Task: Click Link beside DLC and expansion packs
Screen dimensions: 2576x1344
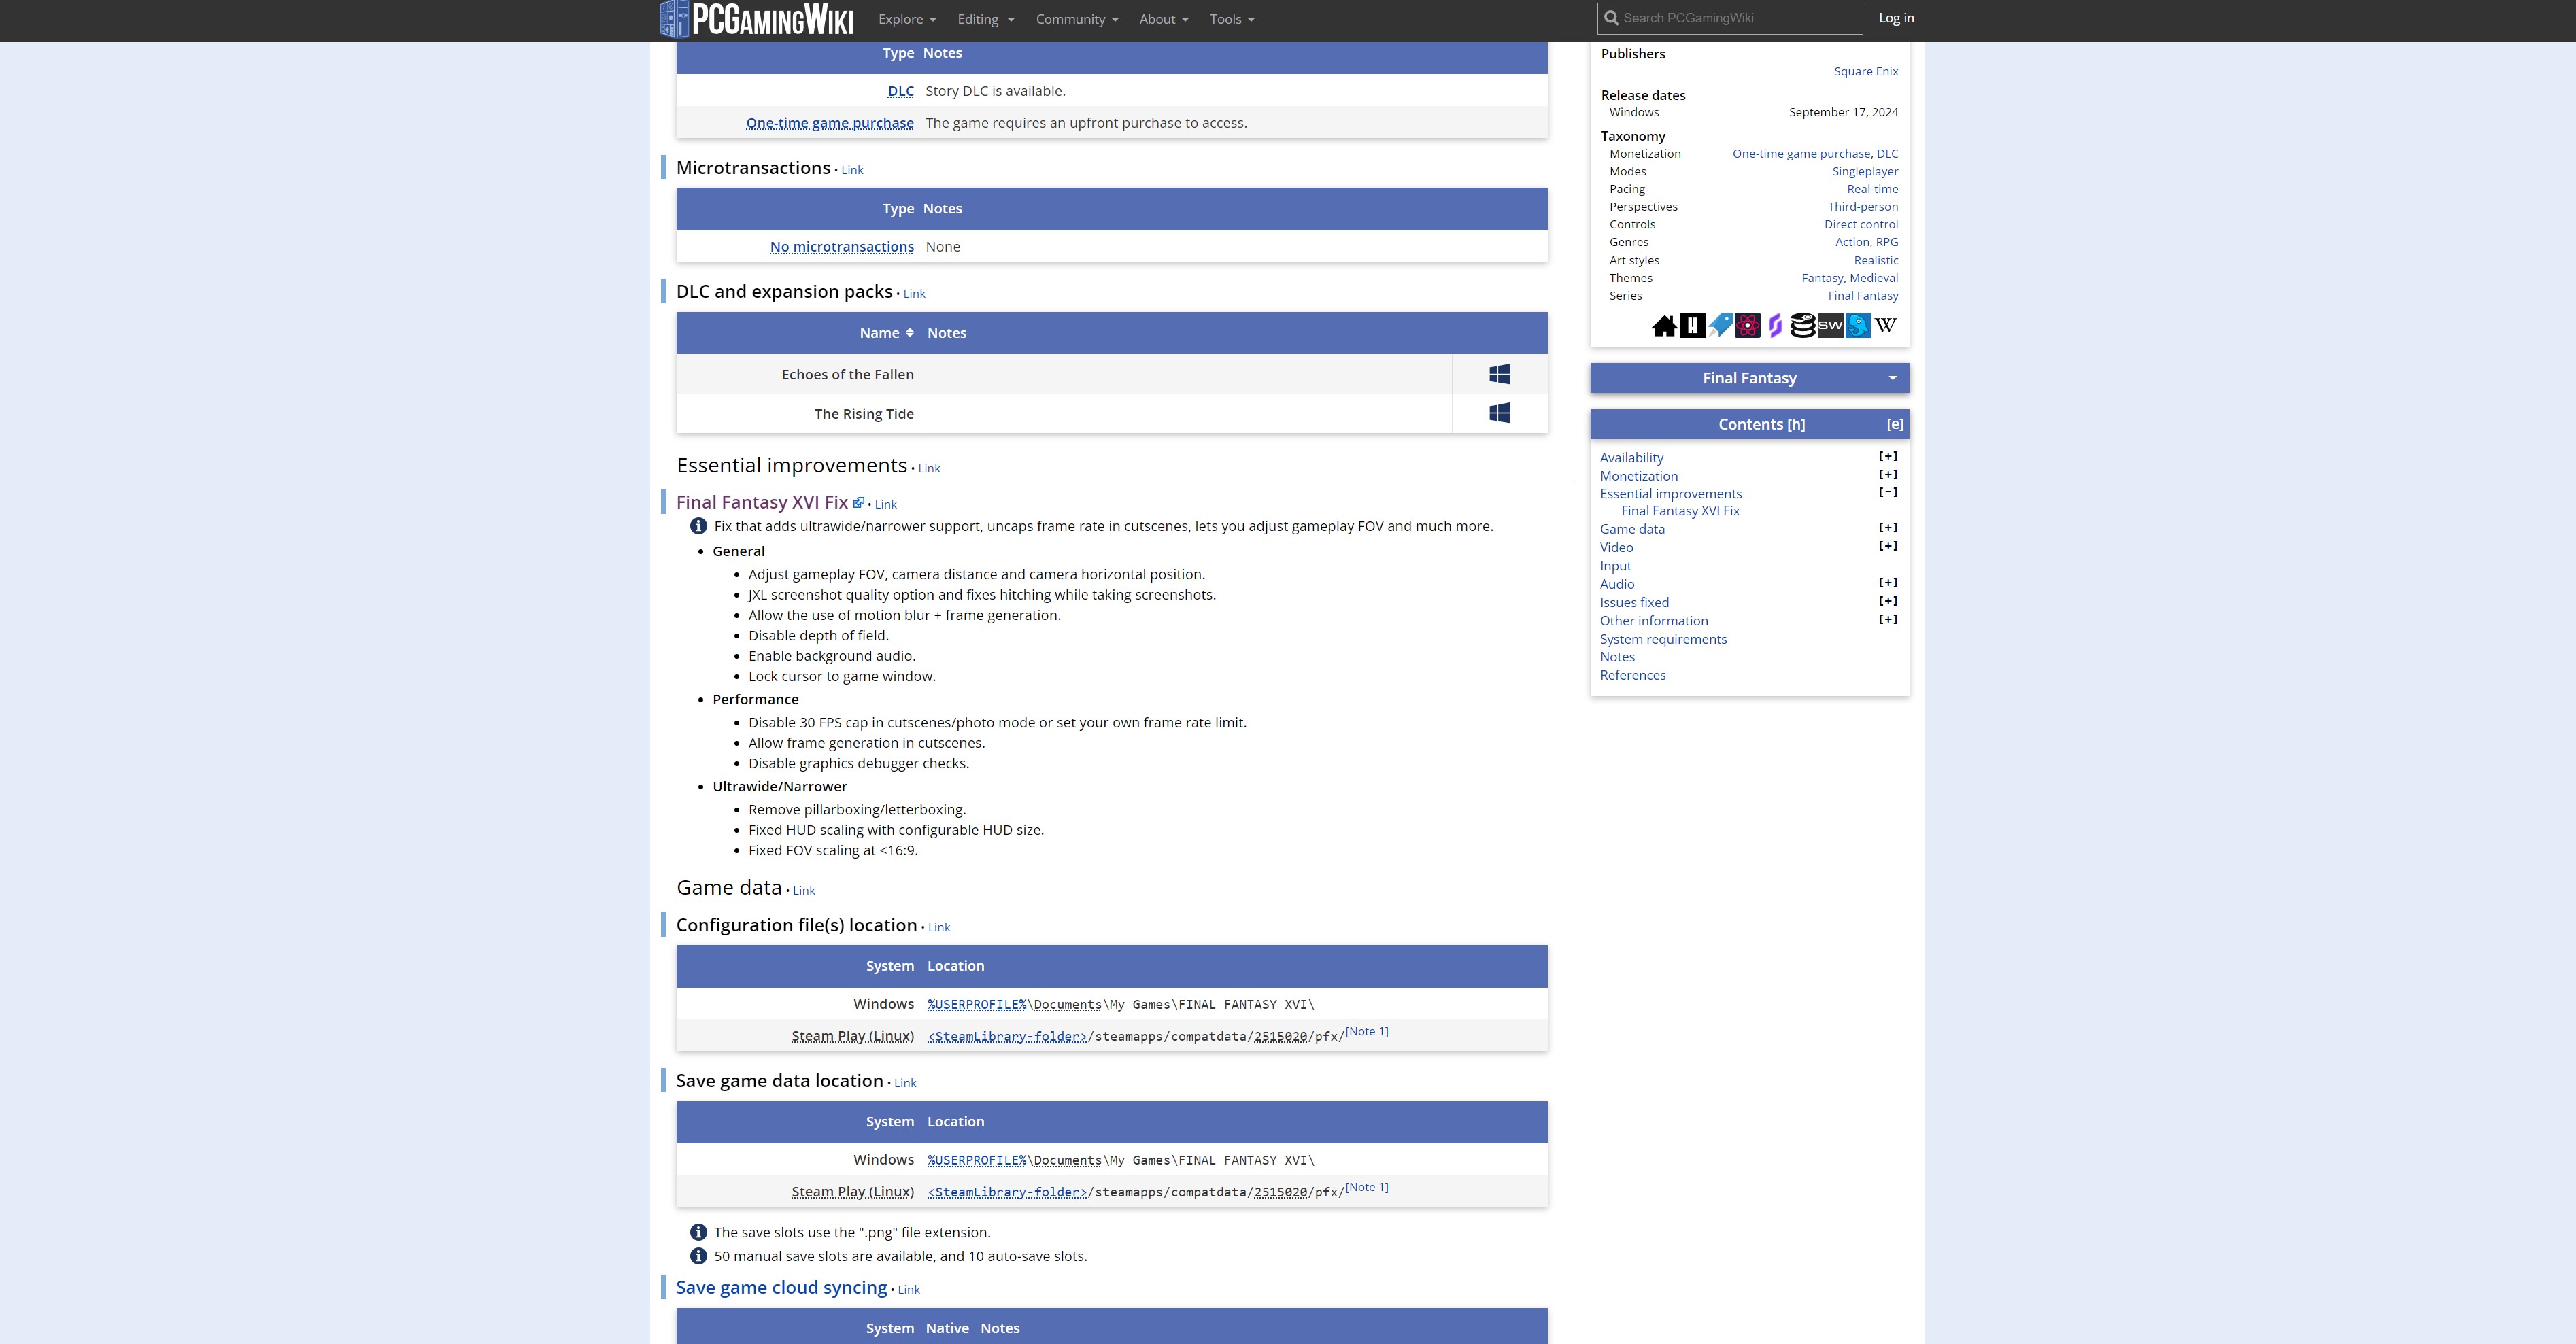Action: pos(914,294)
